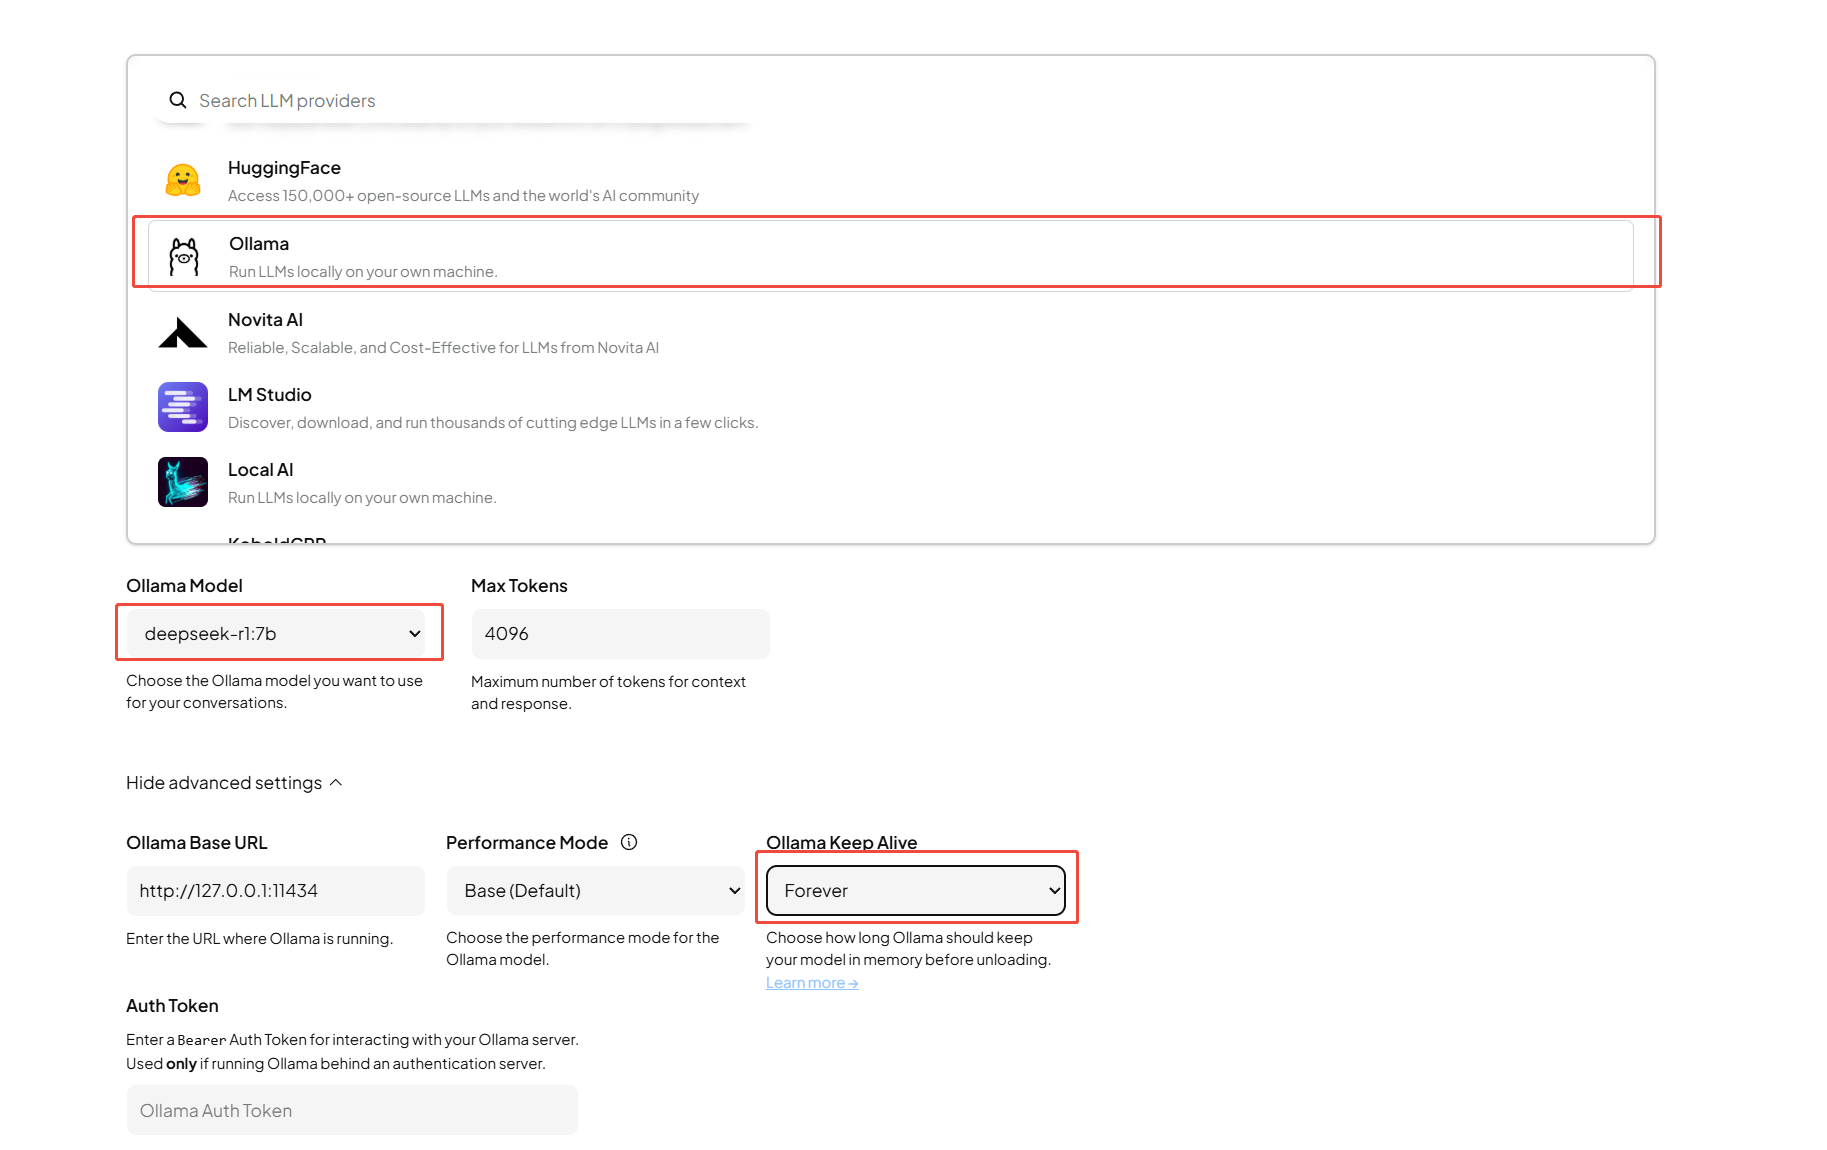
Task: Click the Max Tokens field
Action: click(x=620, y=634)
